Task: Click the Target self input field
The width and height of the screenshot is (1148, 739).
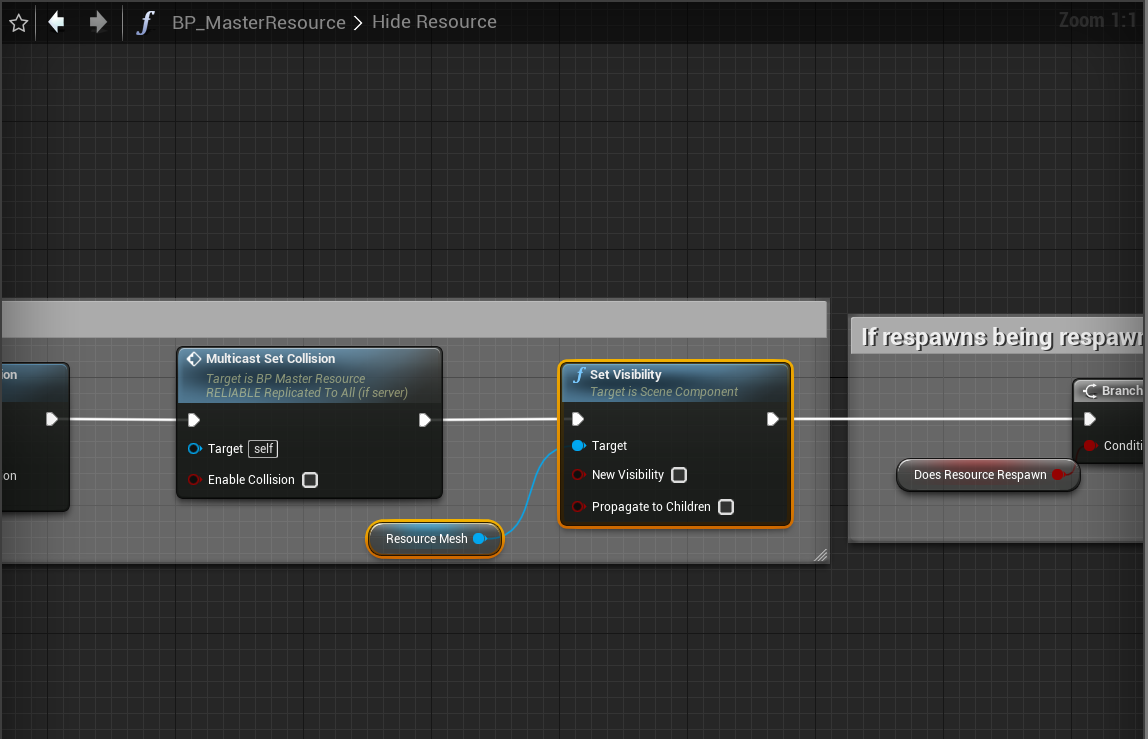Action: pos(264,449)
